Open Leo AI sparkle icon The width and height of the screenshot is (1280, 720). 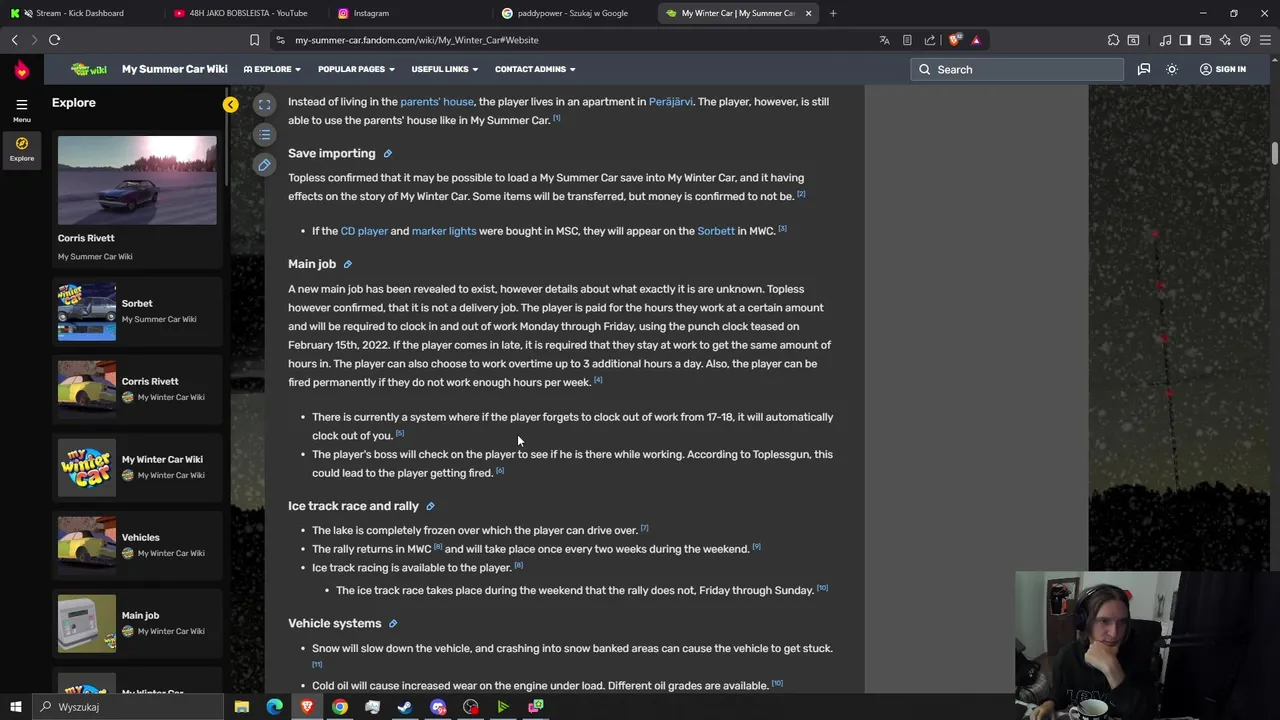click(1225, 40)
